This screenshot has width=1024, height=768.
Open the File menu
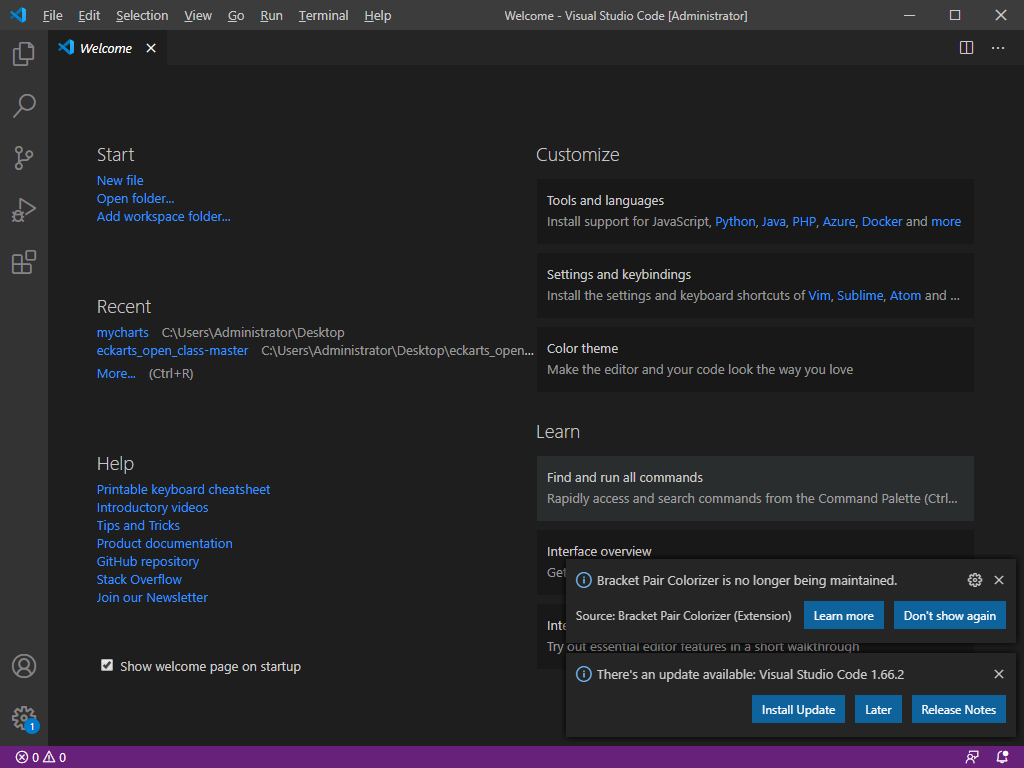(x=52, y=16)
